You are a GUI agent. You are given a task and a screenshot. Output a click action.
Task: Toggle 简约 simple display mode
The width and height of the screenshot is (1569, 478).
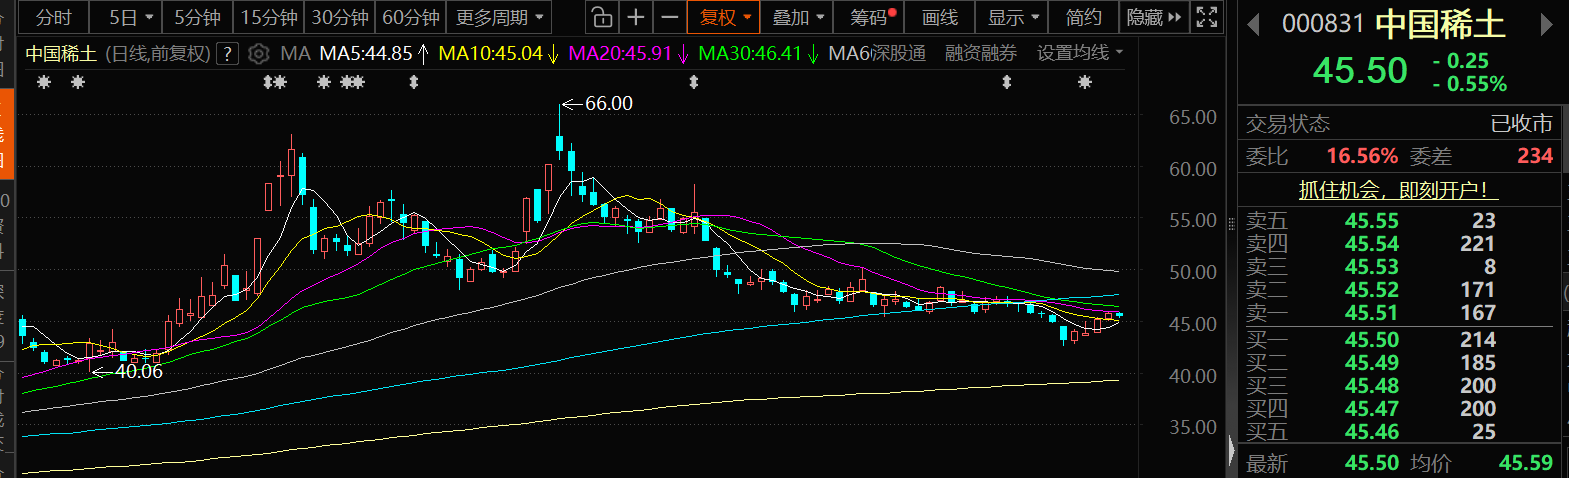[x=1083, y=17]
